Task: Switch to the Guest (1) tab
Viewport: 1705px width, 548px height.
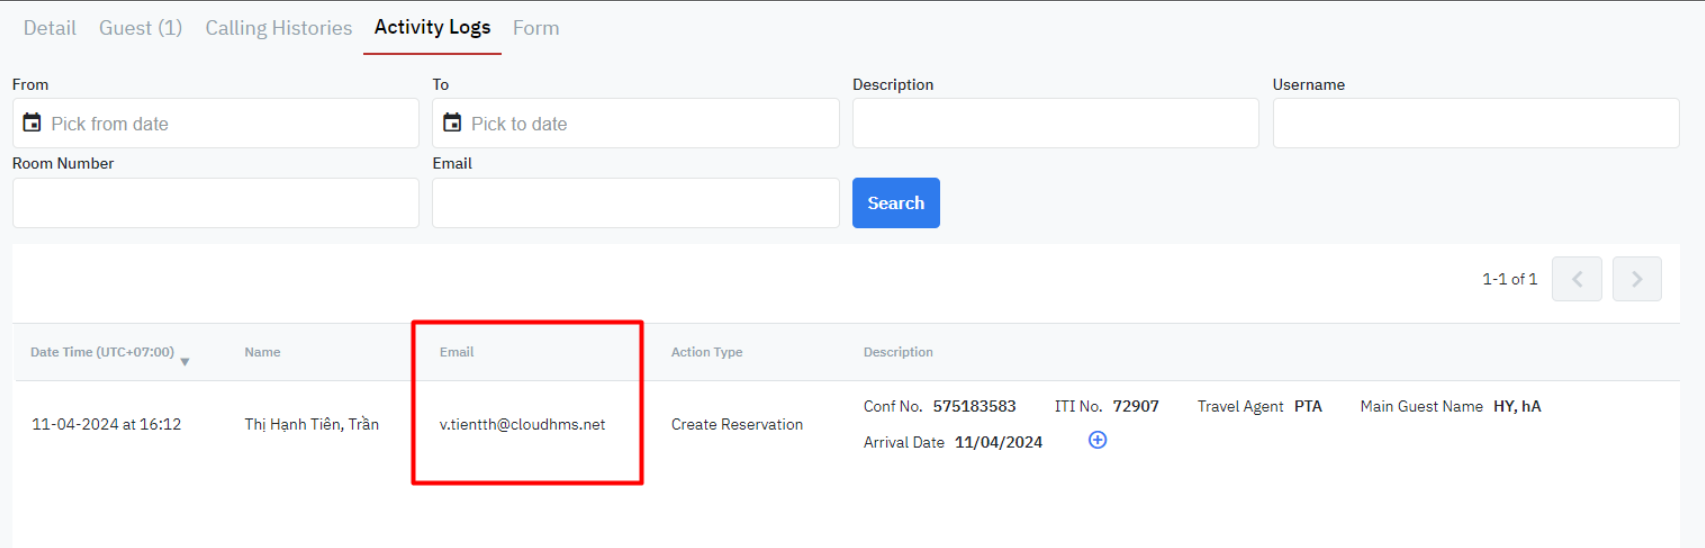Action: pos(140,28)
